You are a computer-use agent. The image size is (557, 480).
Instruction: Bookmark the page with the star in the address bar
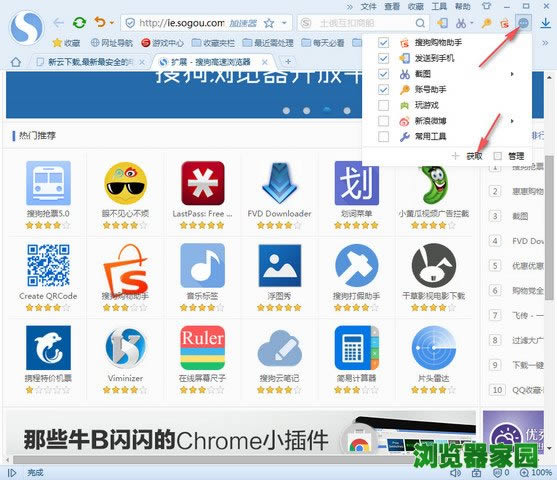pos(269,23)
